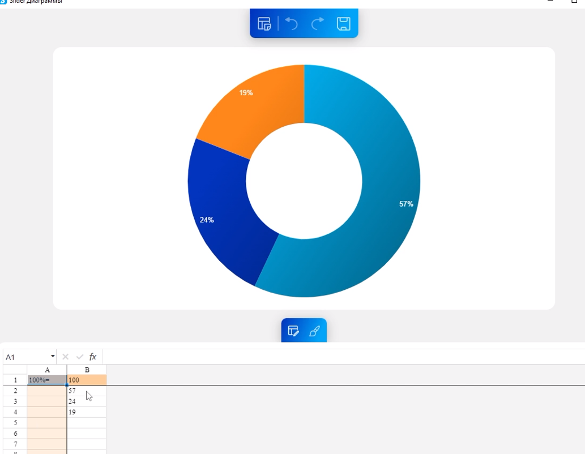Click the 57% data label
This screenshot has width=586, height=454.
point(406,204)
